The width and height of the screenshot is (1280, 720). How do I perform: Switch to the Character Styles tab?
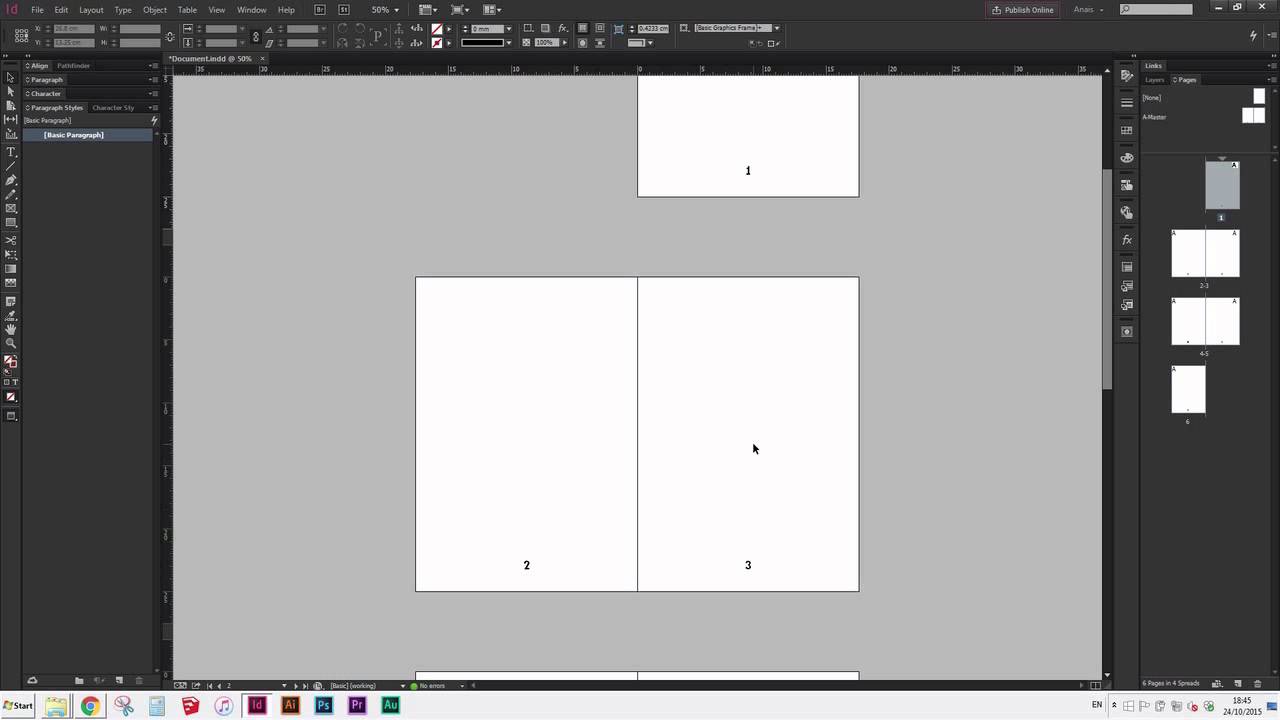point(114,107)
